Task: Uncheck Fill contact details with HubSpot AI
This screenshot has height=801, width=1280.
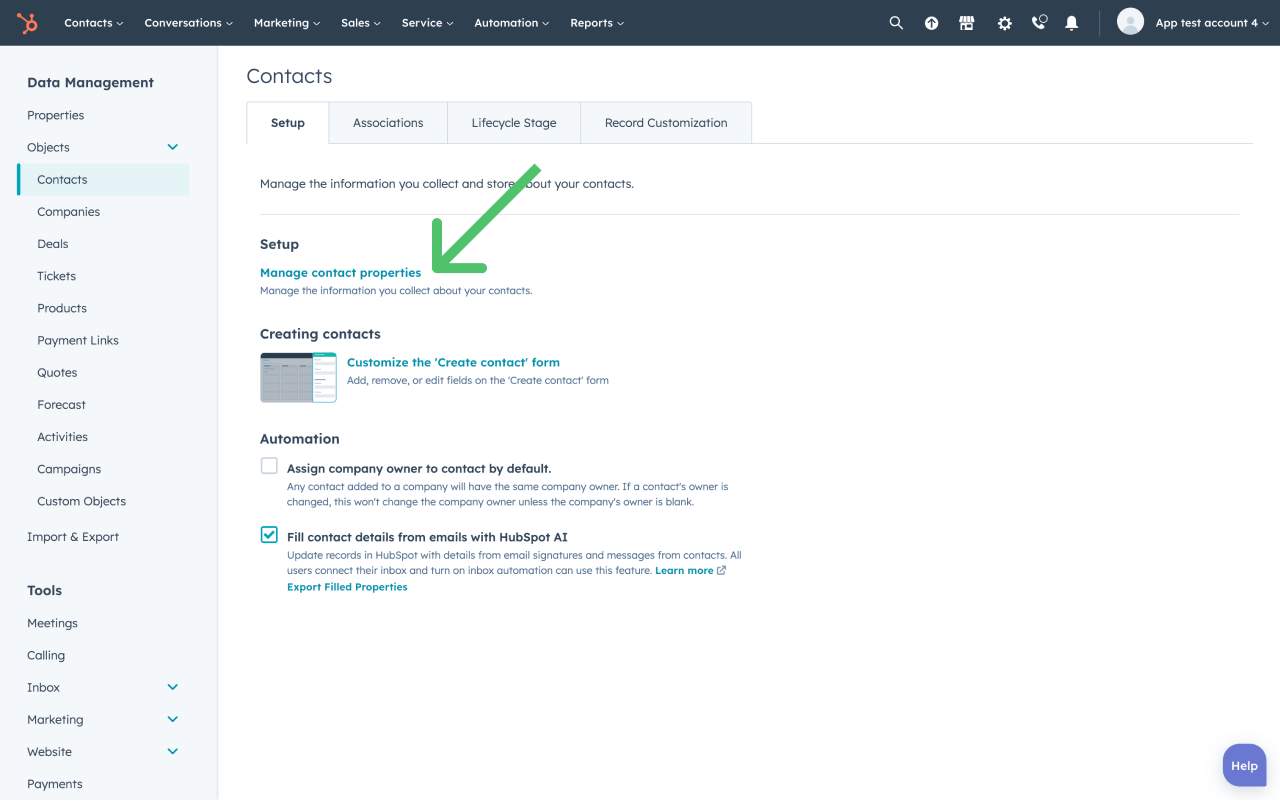Action: [x=269, y=535]
